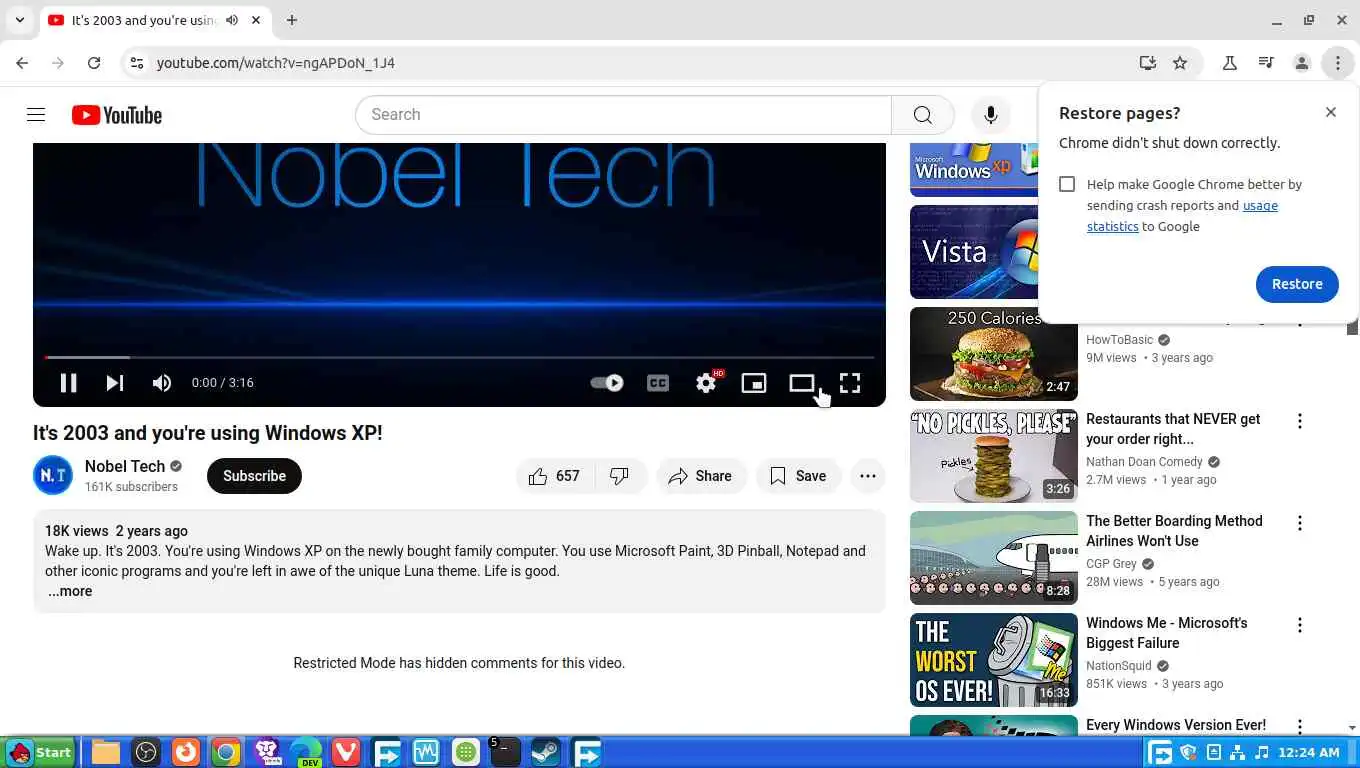Open the Chrome profile avatar
This screenshot has width=1360, height=768.
[1302, 63]
